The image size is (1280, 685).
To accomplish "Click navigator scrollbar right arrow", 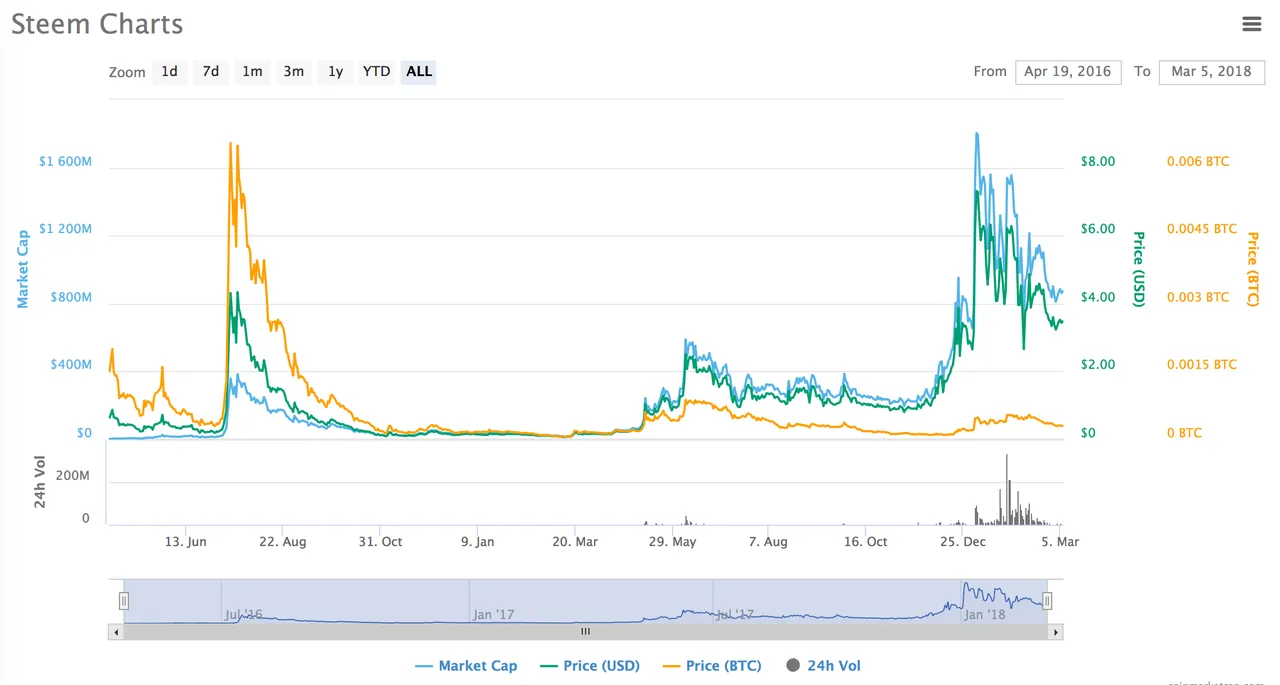I will coord(1056,632).
